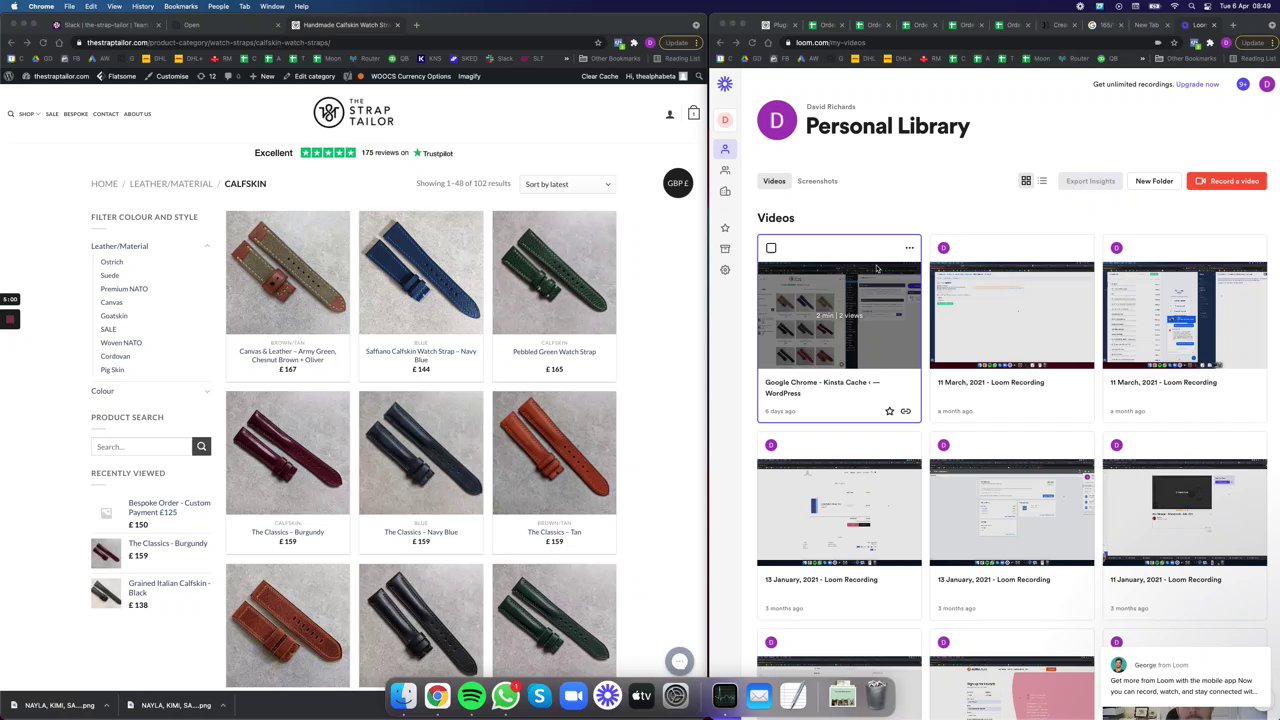Open Loom user avatar menu top right

(x=1266, y=85)
